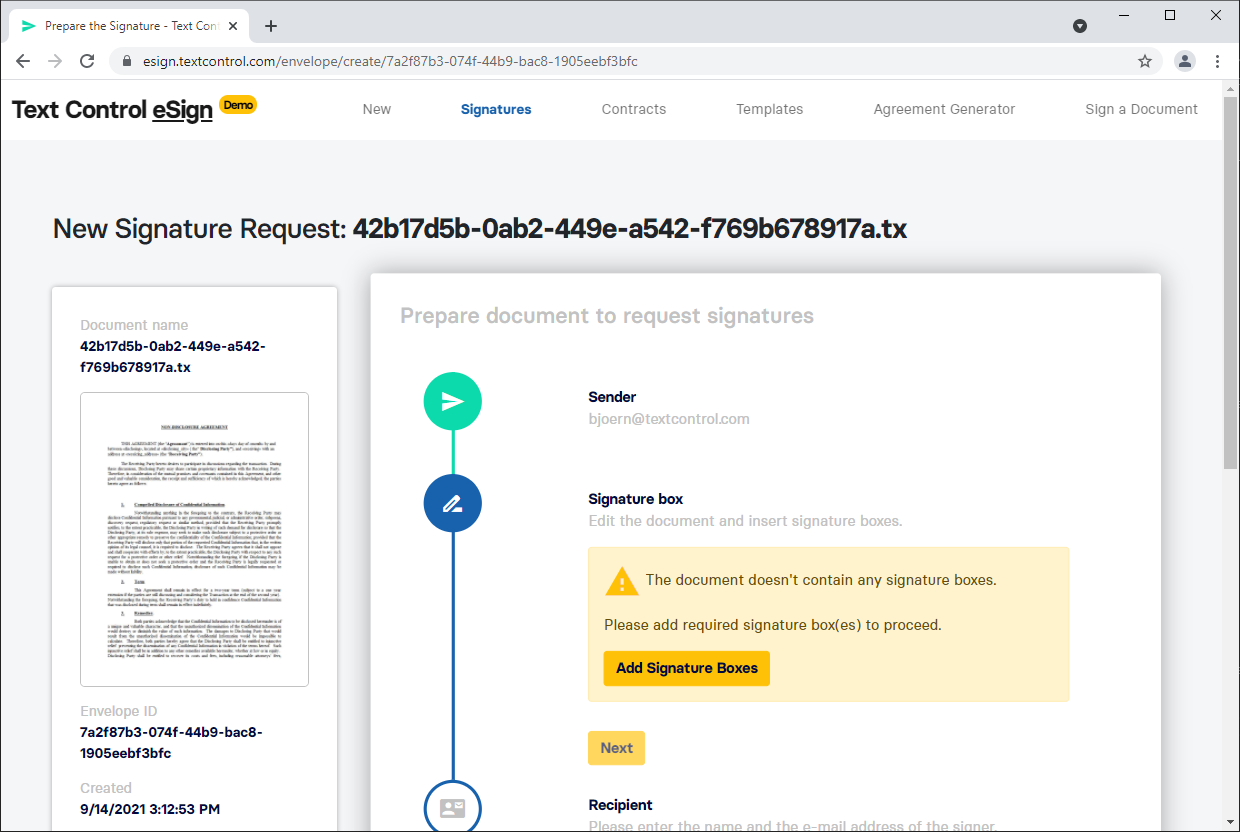Click the New Signature Request page heading
Screen dimensions: 1240x832
click(x=480, y=229)
